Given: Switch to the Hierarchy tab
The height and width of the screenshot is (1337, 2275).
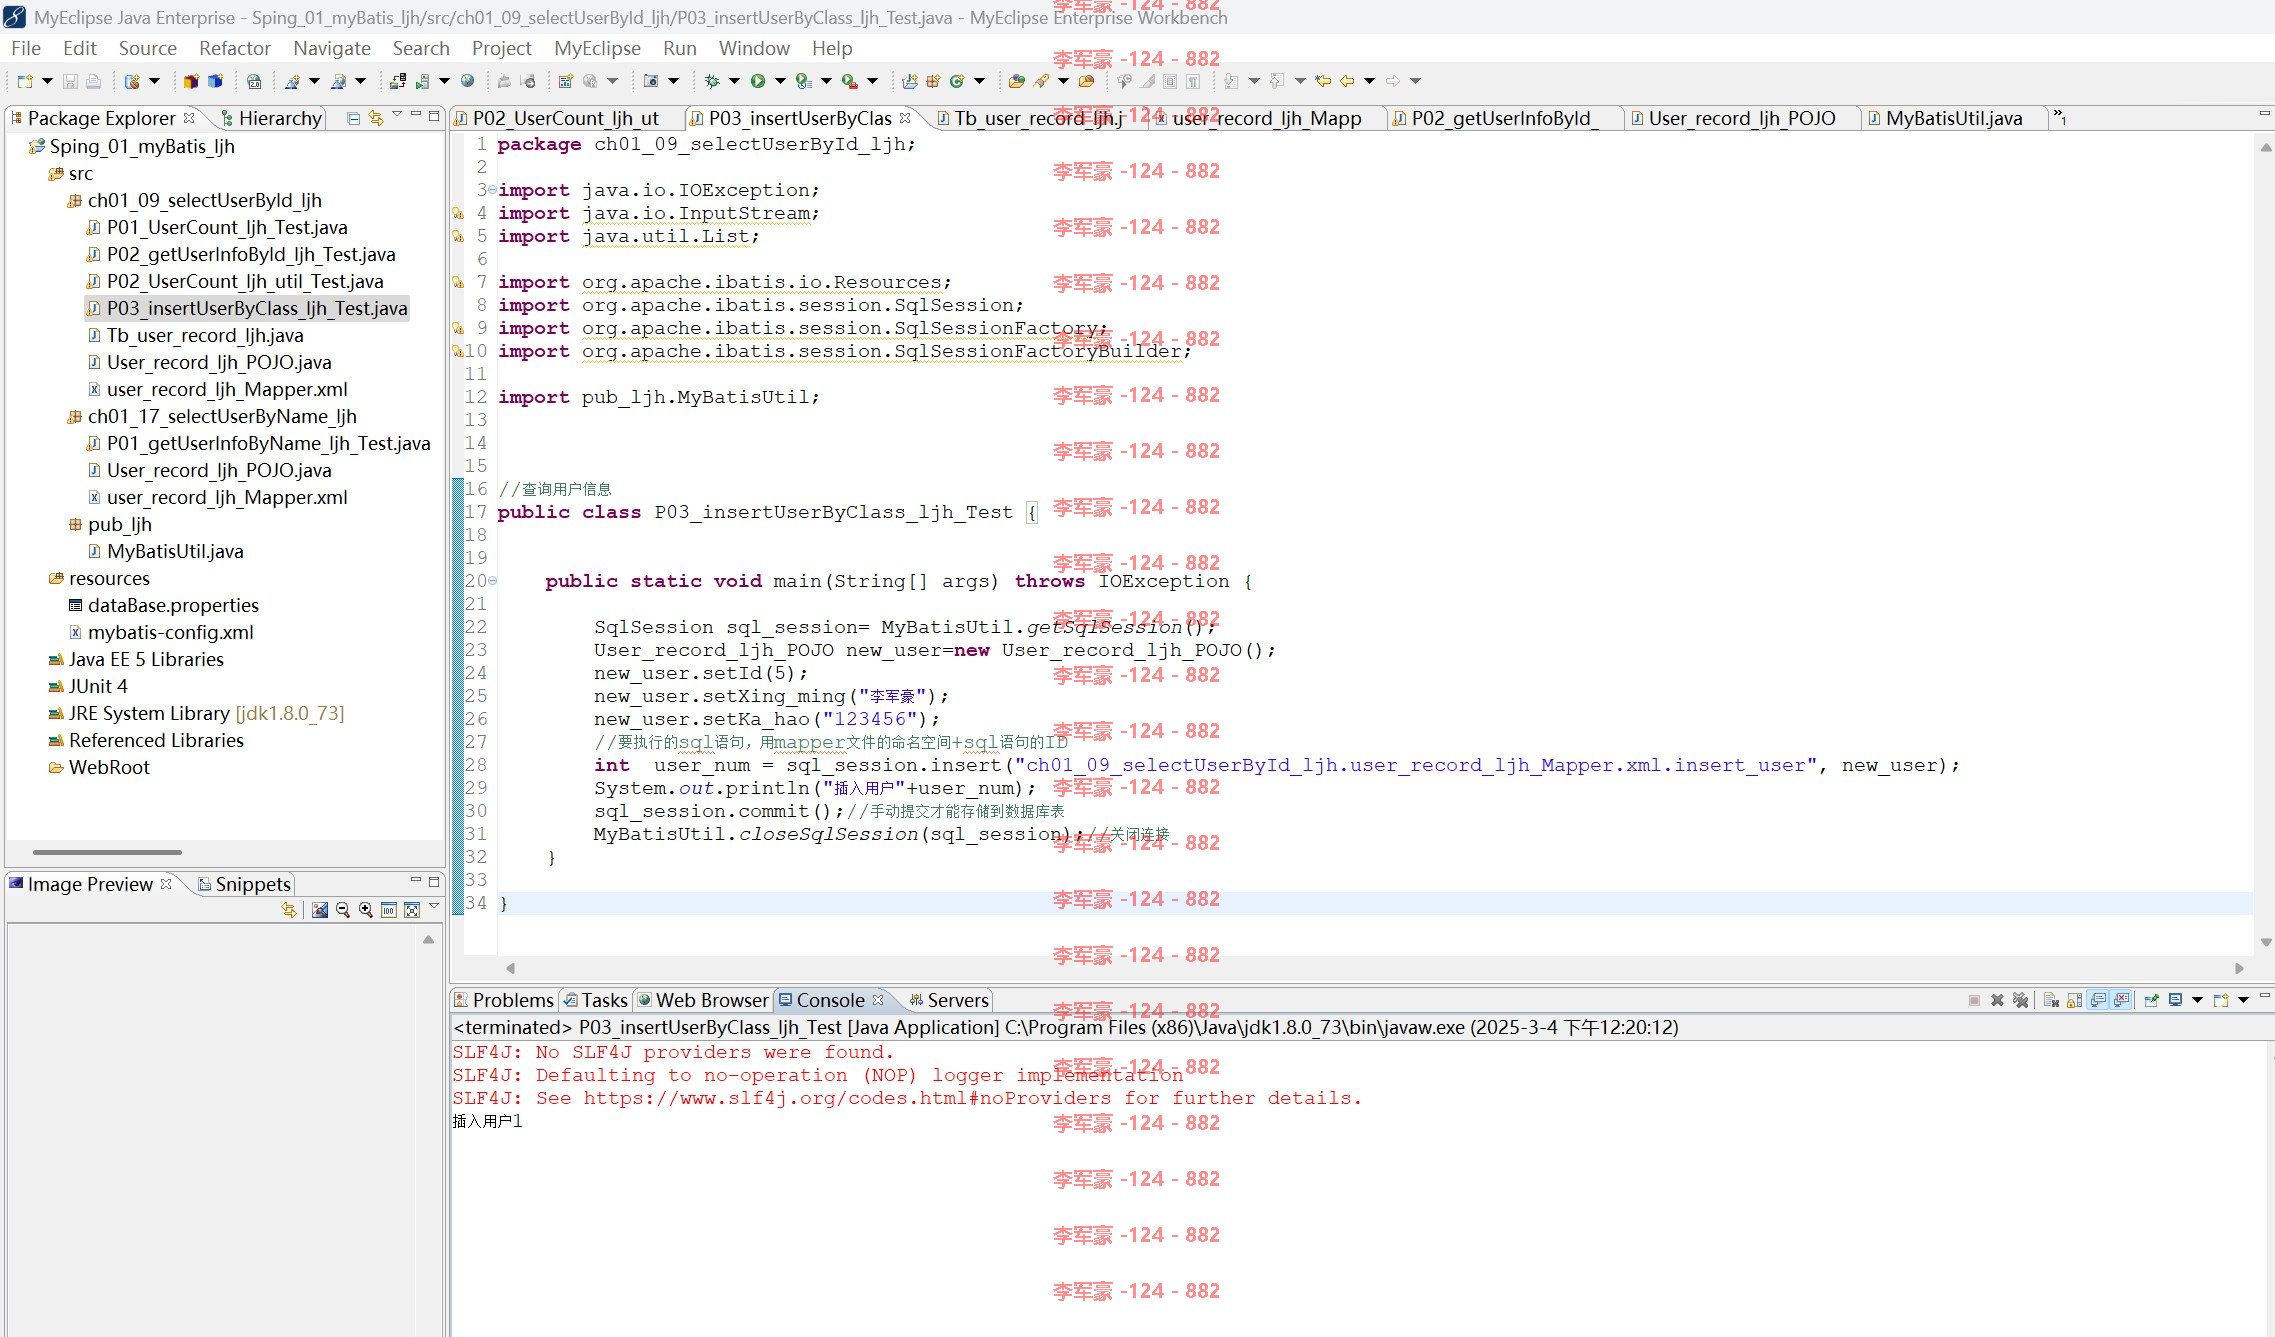Looking at the screenshot, I should pos(271,118).
